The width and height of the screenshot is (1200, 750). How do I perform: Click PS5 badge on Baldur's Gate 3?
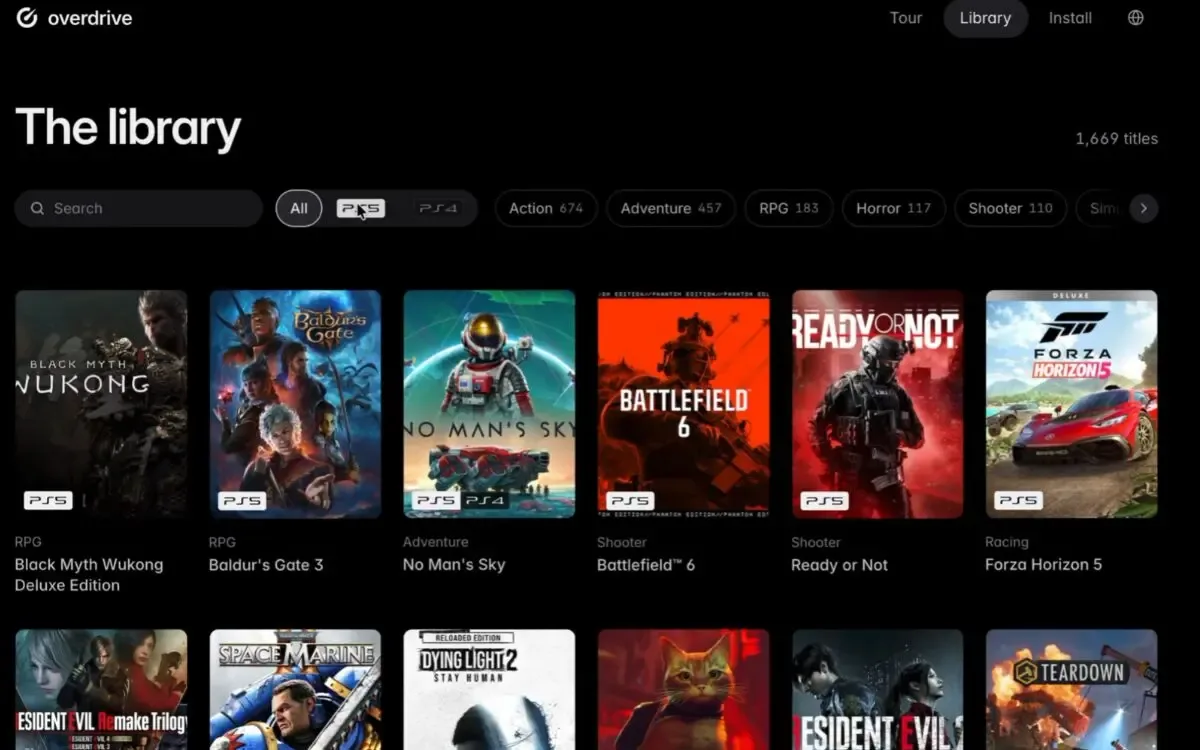click(x=242, y=500)
